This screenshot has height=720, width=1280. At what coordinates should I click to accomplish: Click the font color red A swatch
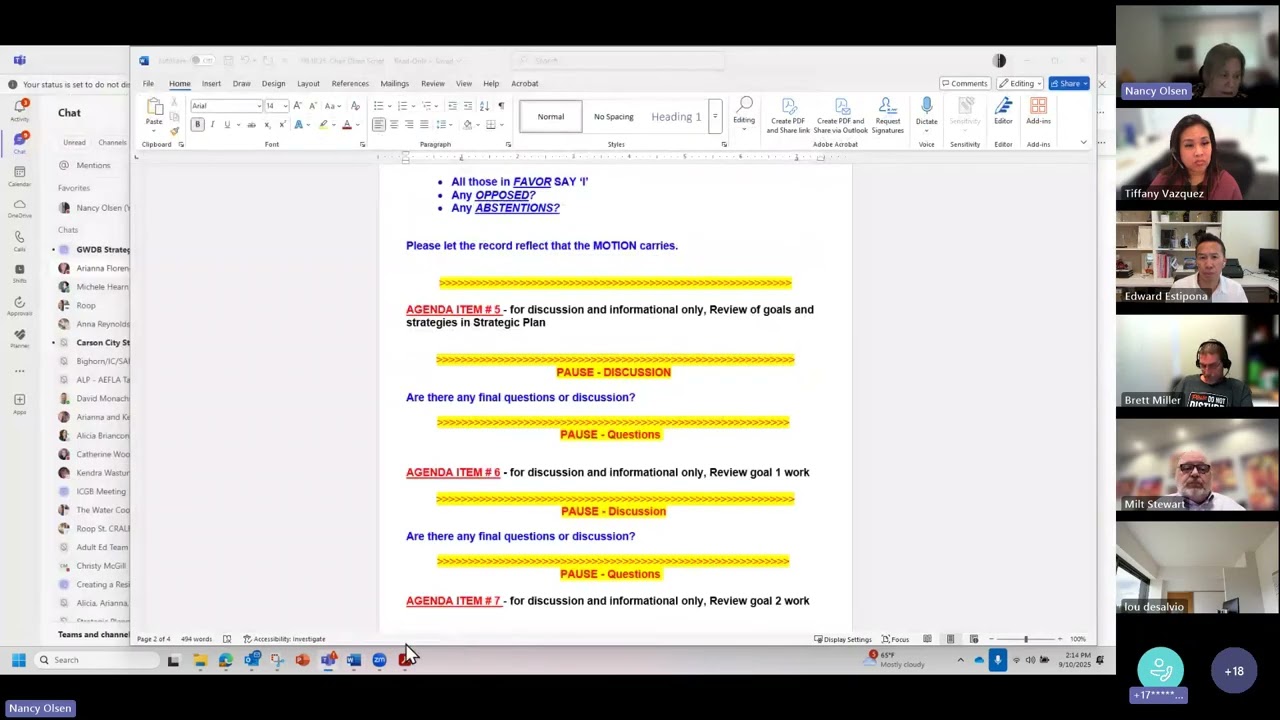point(347,125)
